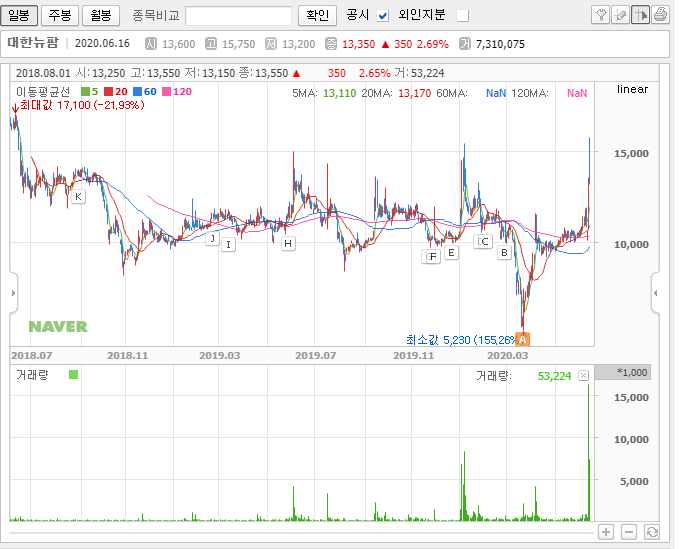
Task: Zoom out with the minus icon
Action: click(x=629, y=532)
